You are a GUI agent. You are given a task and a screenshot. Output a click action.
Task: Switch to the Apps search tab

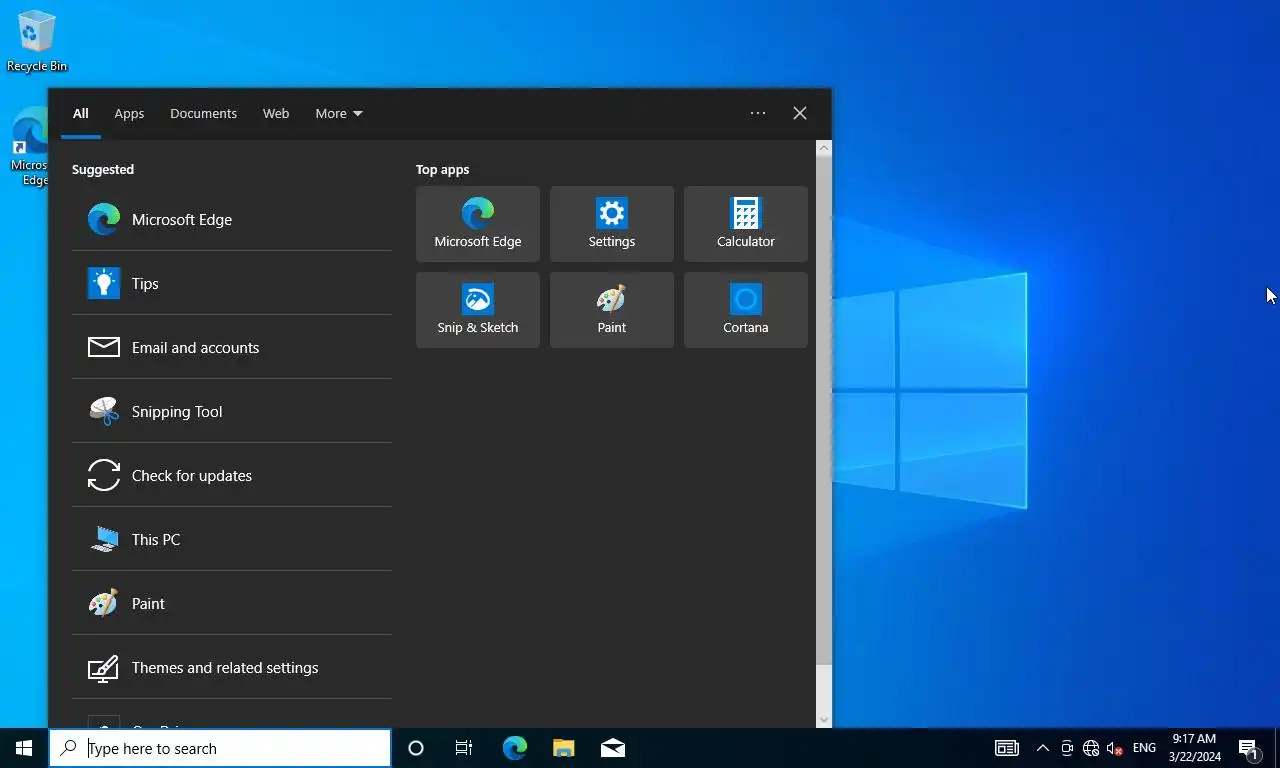click(x=129, y=113)
